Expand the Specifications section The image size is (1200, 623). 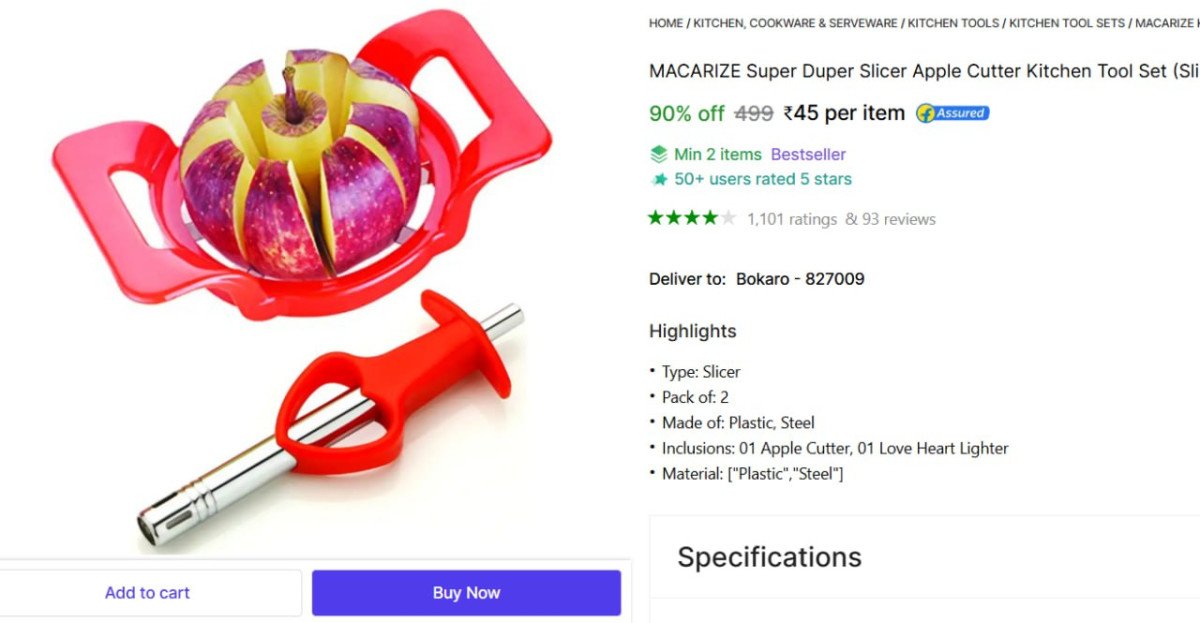[769, 557]
